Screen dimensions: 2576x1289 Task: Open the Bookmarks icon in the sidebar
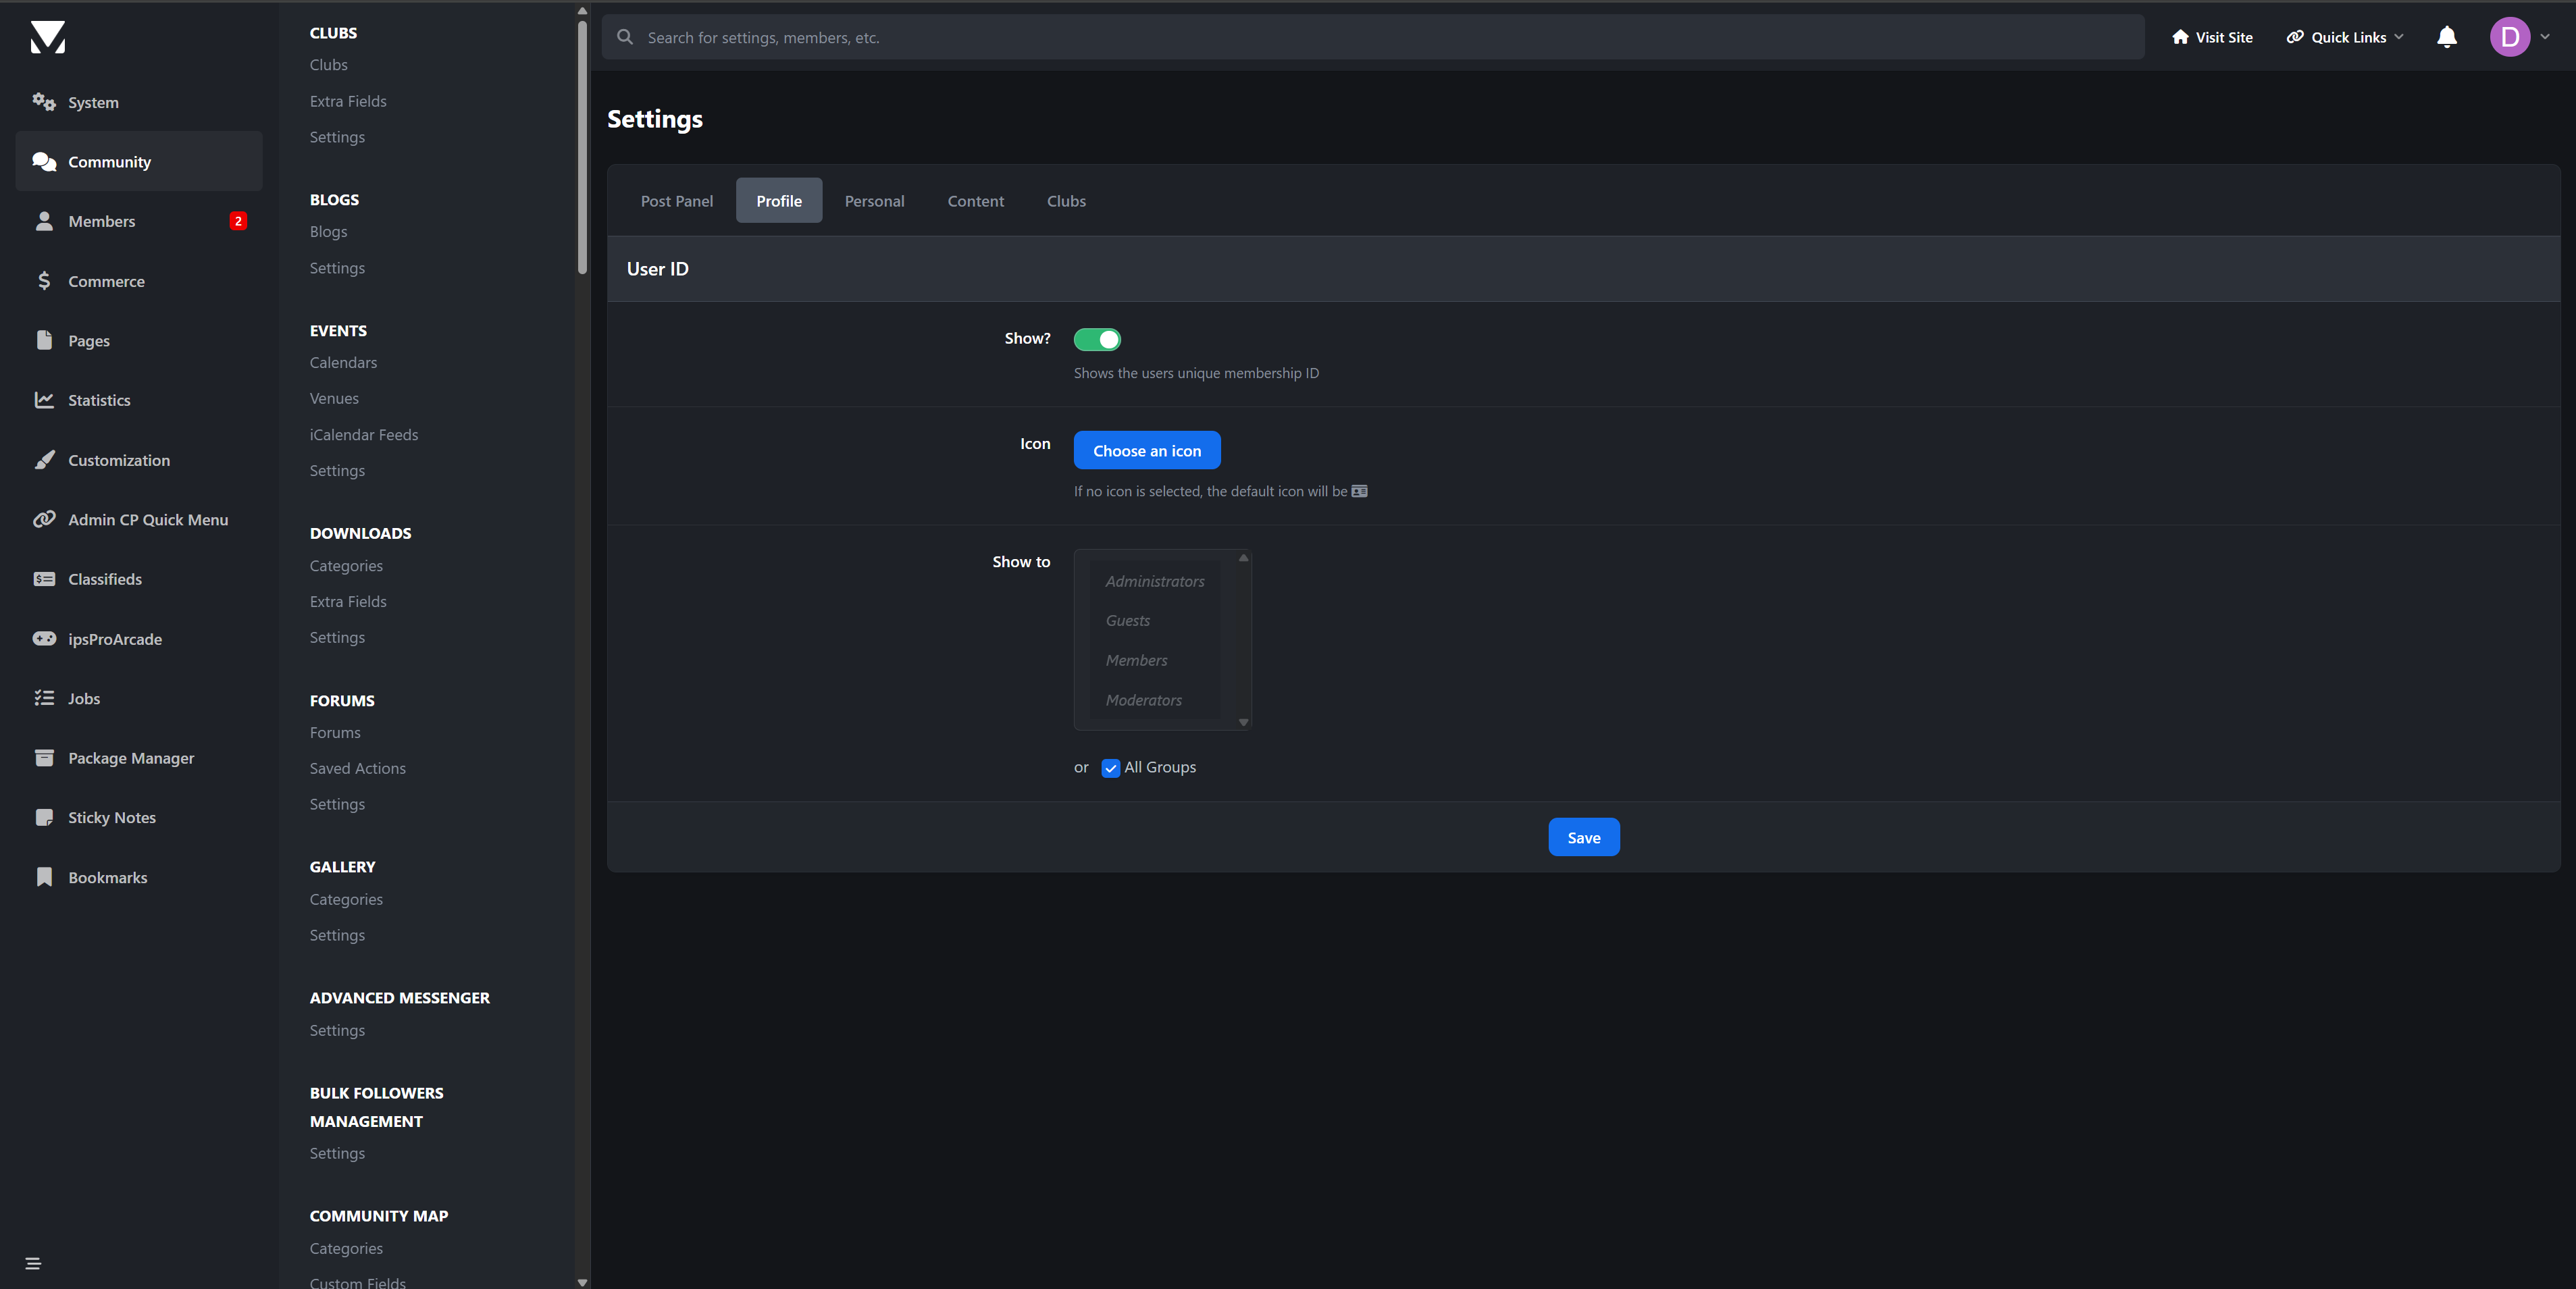pos(44,877)
